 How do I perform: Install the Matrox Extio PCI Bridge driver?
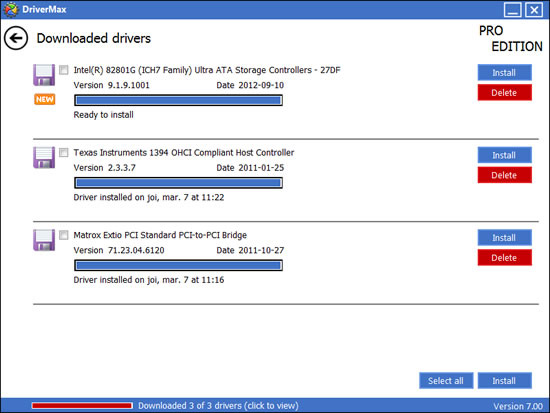pyautogui.click(x=504, y=238)
